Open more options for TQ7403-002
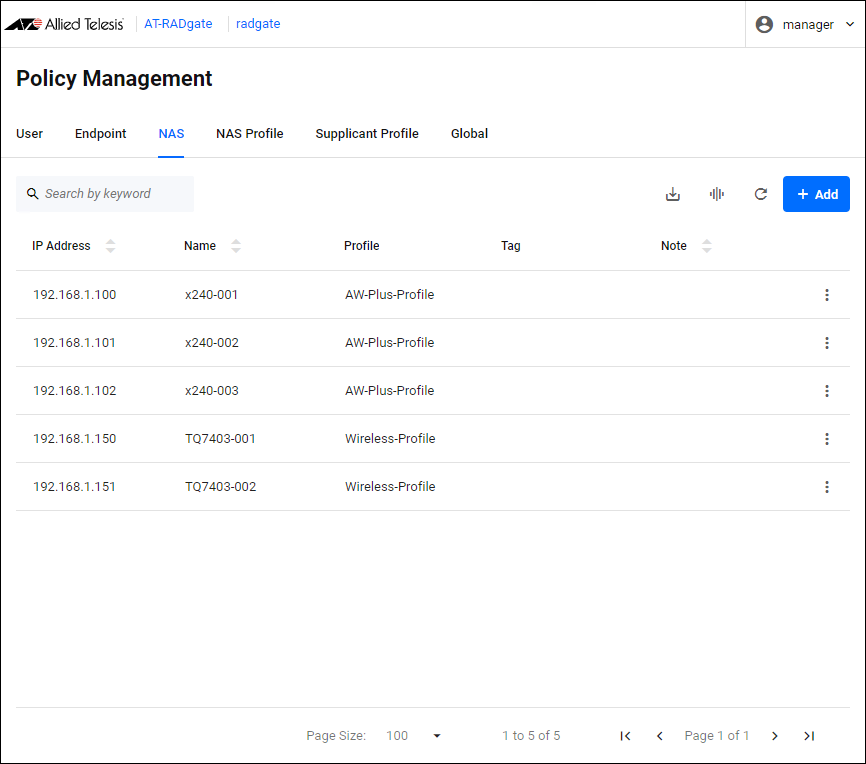Viewport: 866px width, 764px height. pos(827,487)
